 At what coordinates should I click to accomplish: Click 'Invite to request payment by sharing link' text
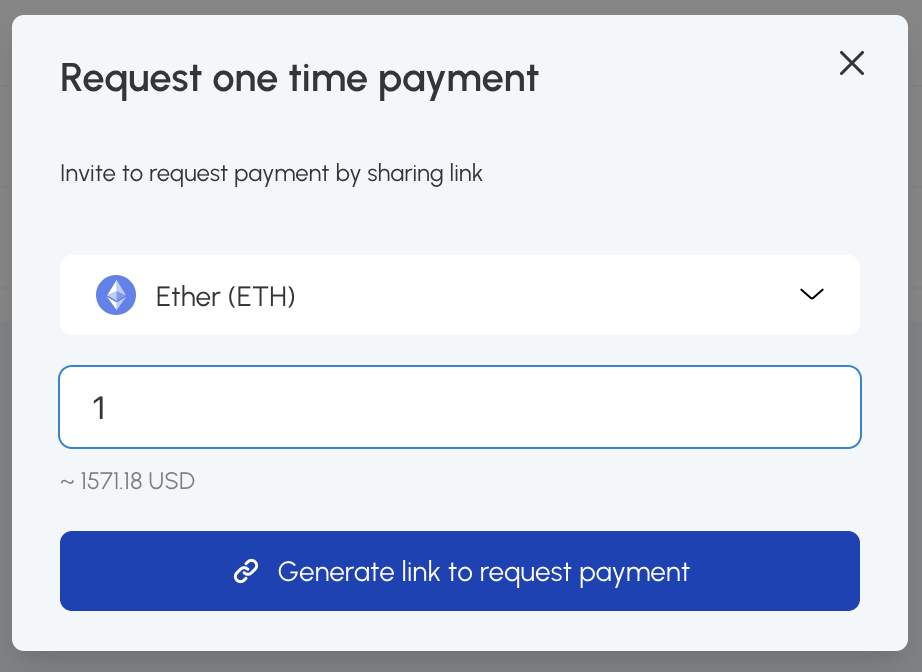click(271, 173)
